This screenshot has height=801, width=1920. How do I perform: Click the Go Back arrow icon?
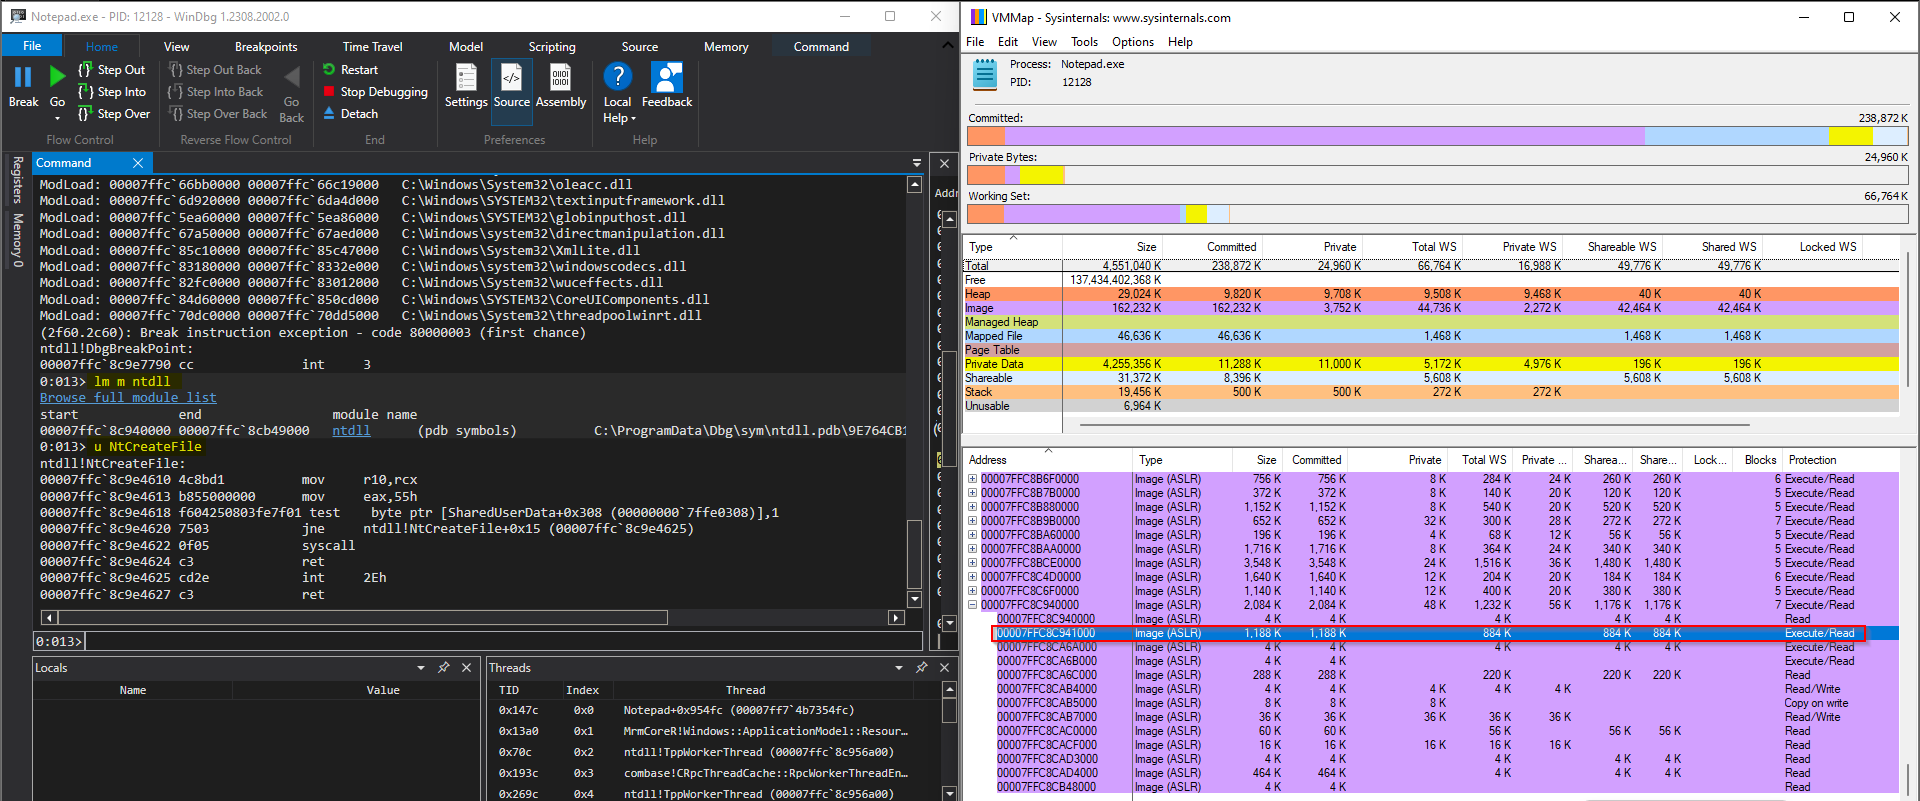[x=292, y=77]
